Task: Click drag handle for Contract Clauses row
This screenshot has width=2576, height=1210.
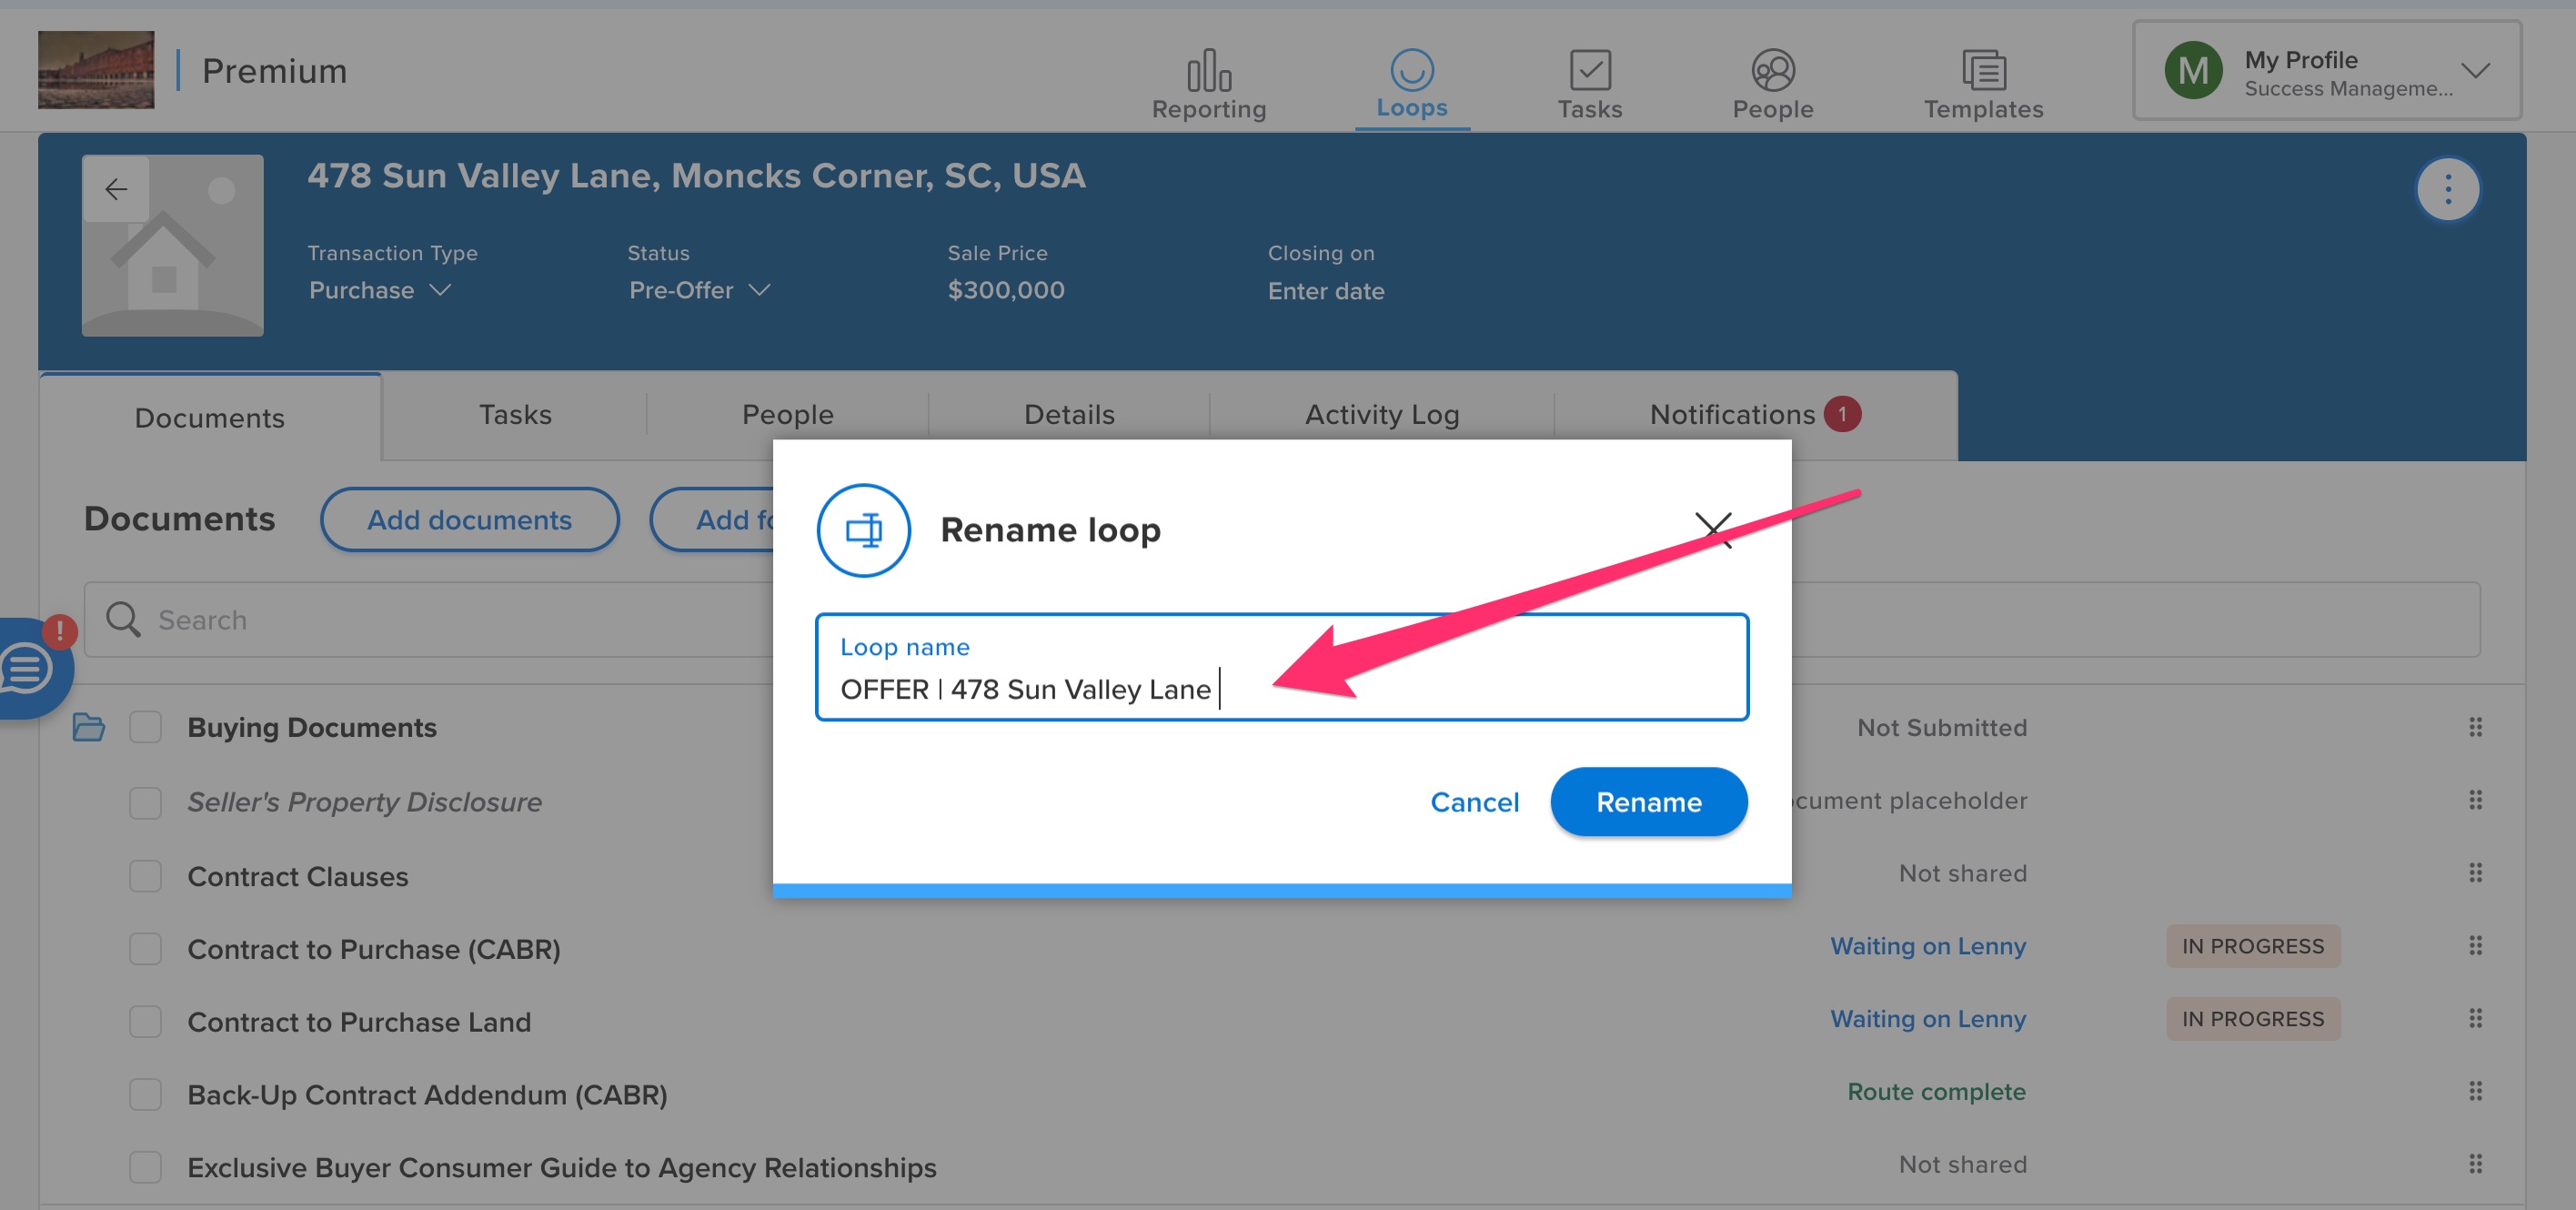Action: coord(2475,873)
